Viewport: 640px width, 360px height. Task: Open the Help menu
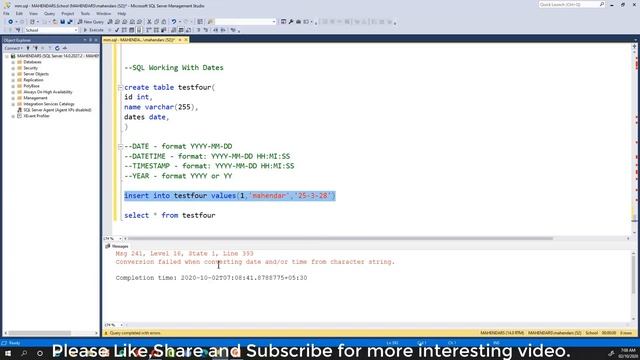tap(122, 13)
